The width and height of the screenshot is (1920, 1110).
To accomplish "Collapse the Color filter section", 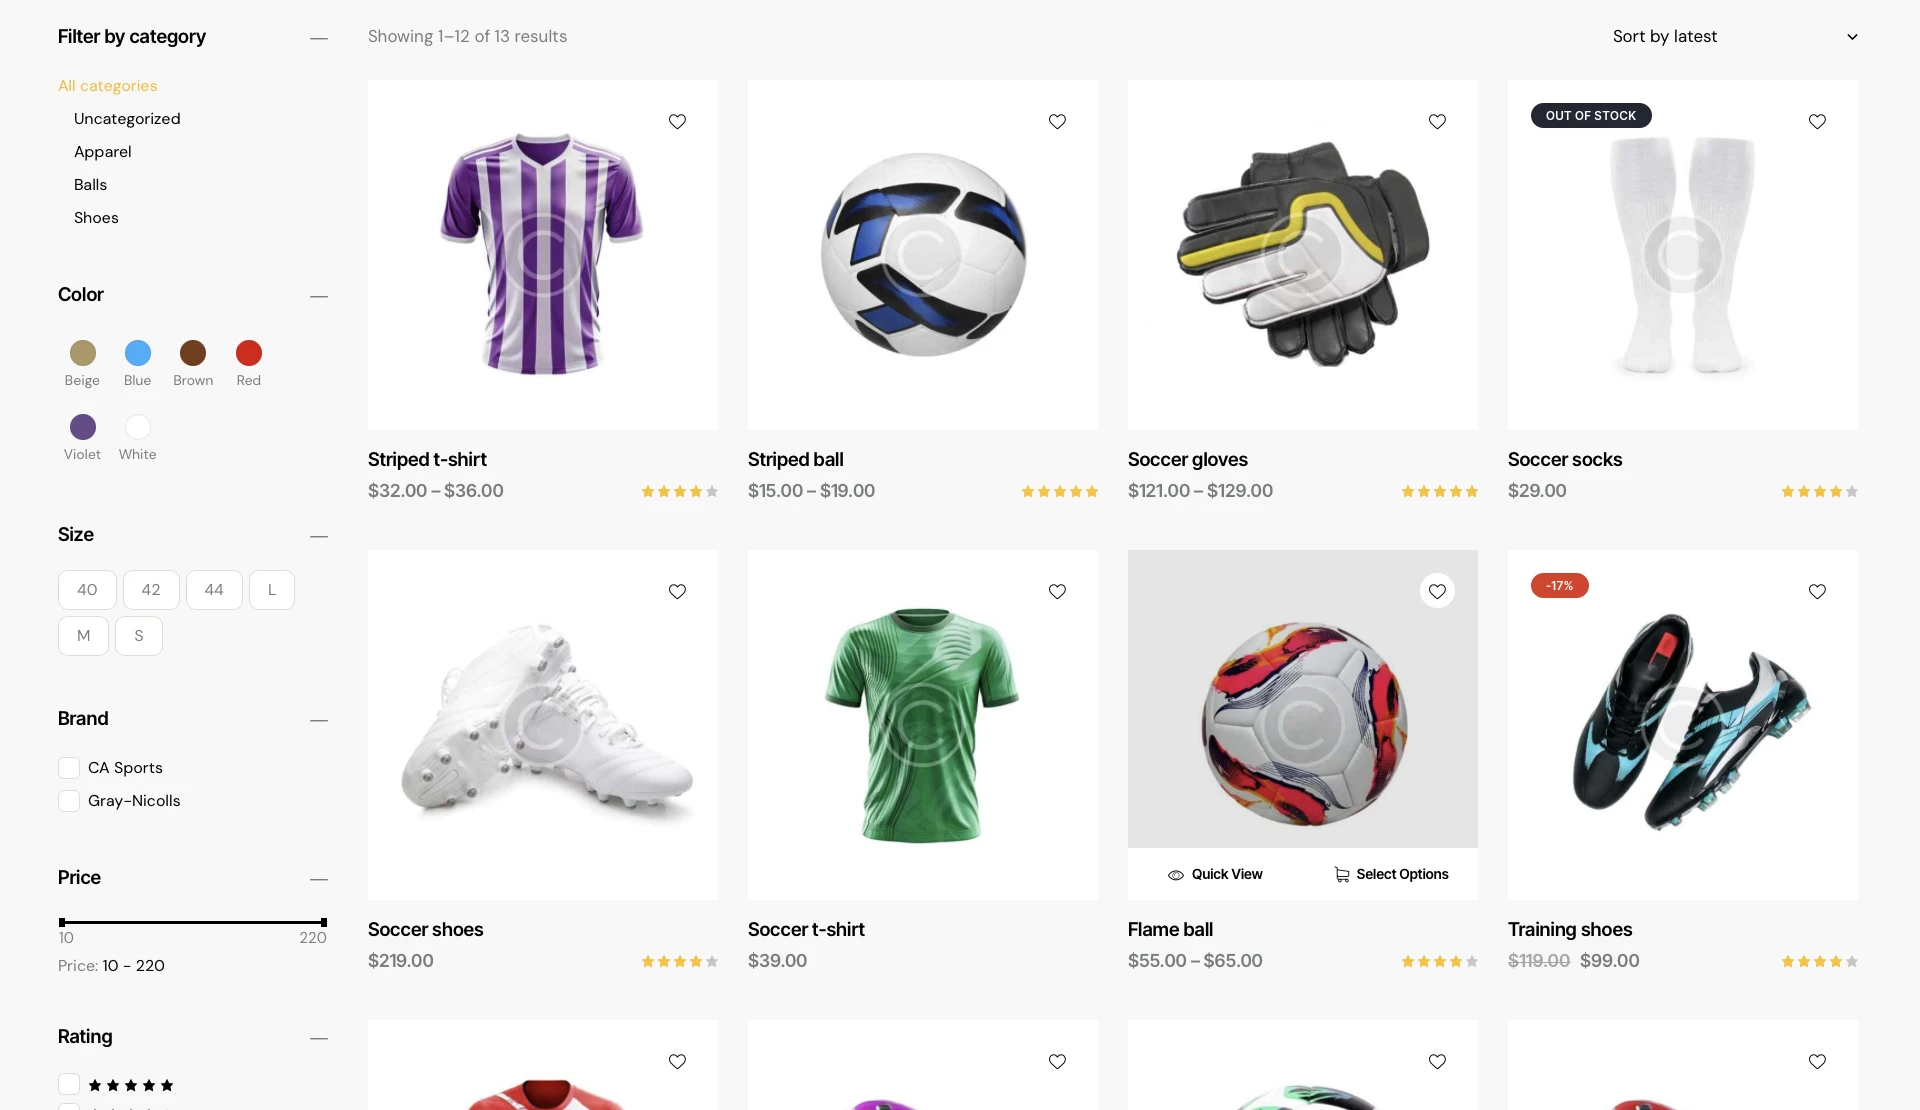I will (x=319, y=296).
